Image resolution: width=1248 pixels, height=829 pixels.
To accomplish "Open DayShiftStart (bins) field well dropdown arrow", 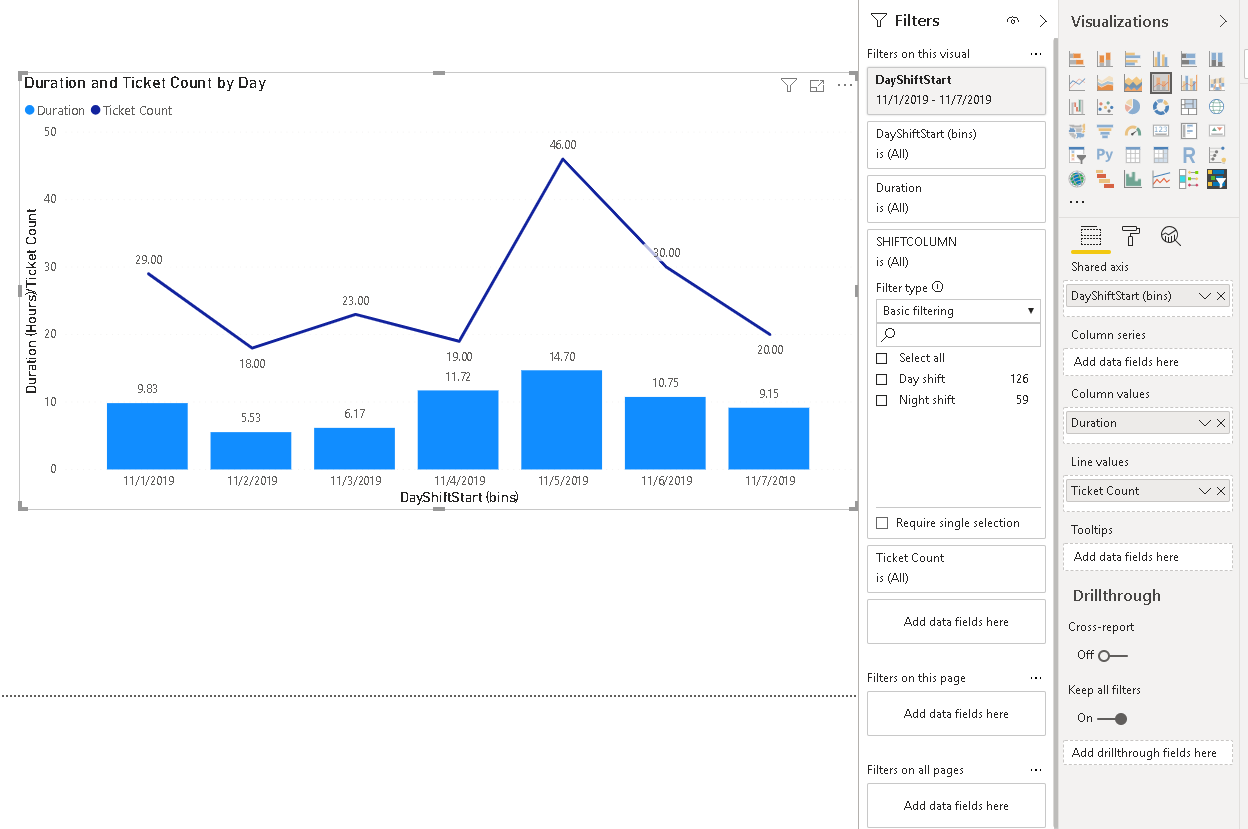I will (1204, 296).
